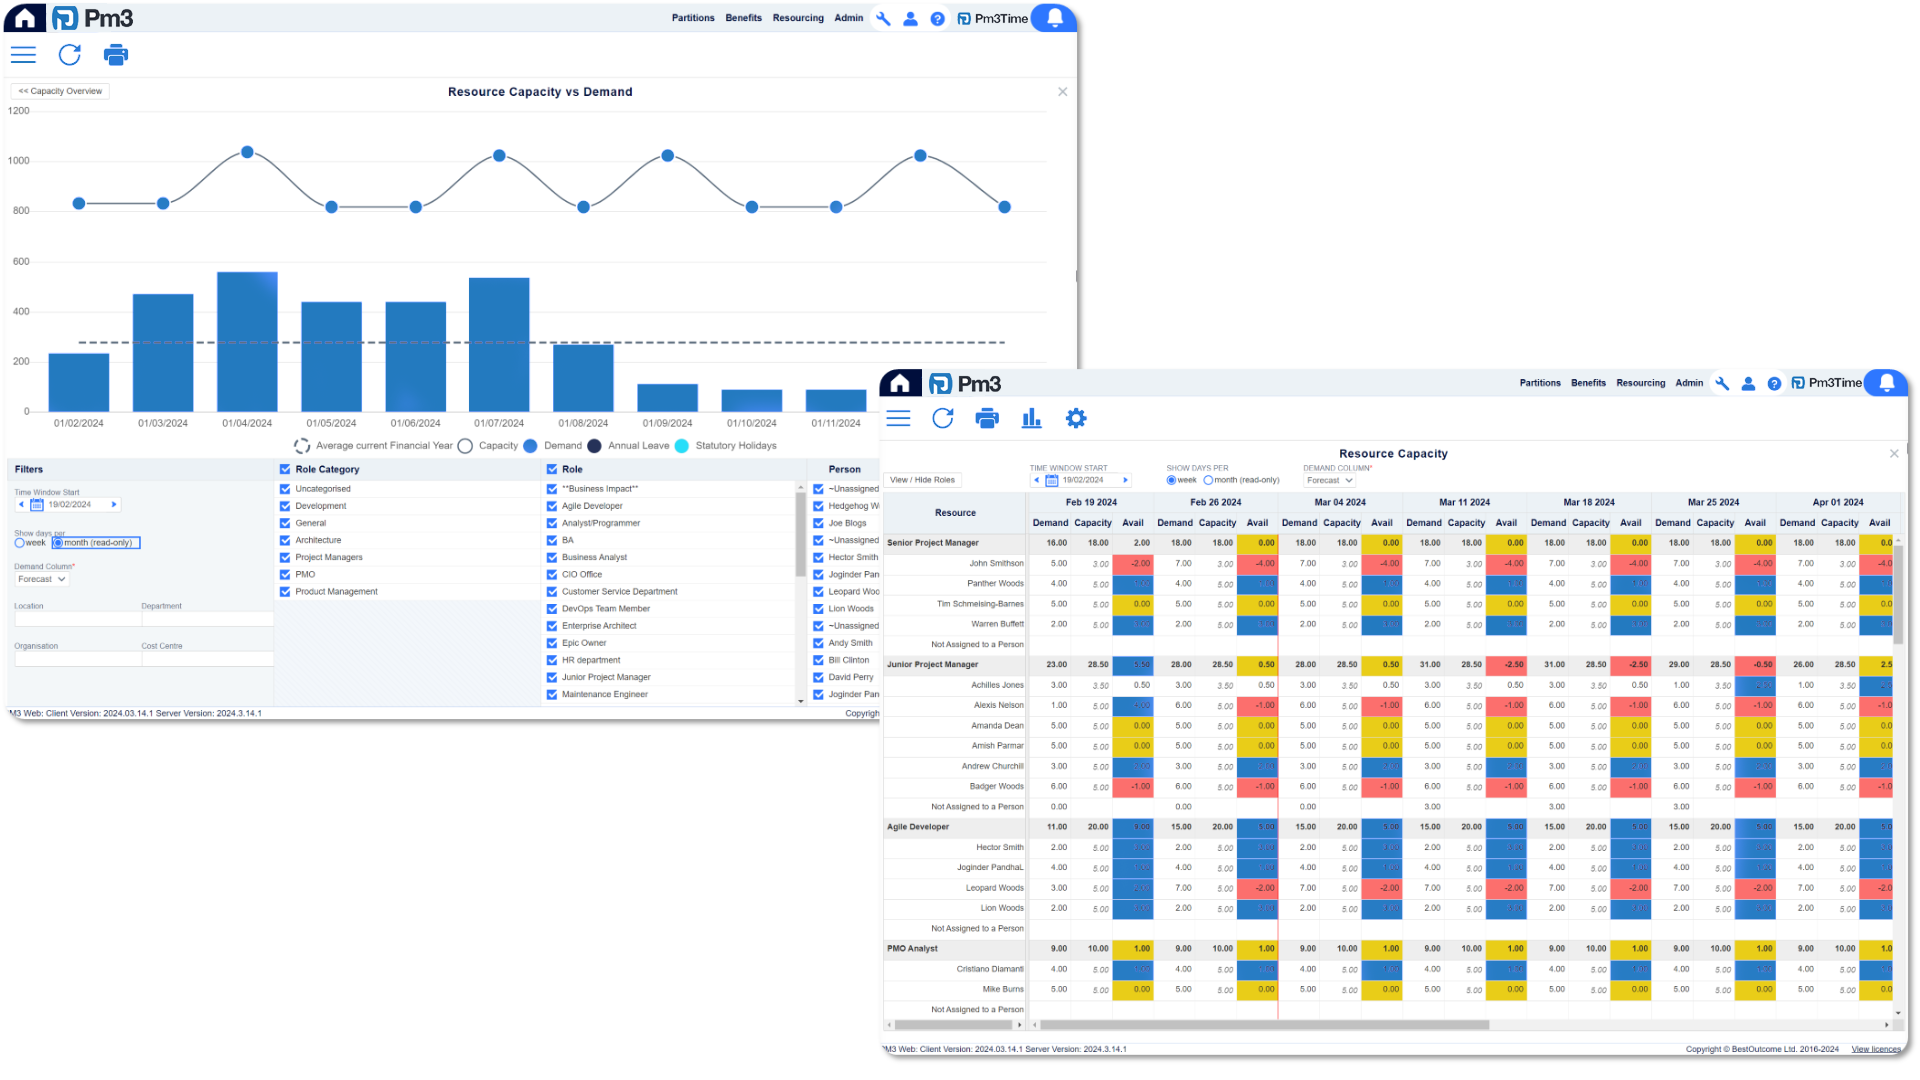This screenshot has width=1920, height=1080.
Task: Open the bar chart view from Resource Capacity toolbar
Action: (1031, 419)
